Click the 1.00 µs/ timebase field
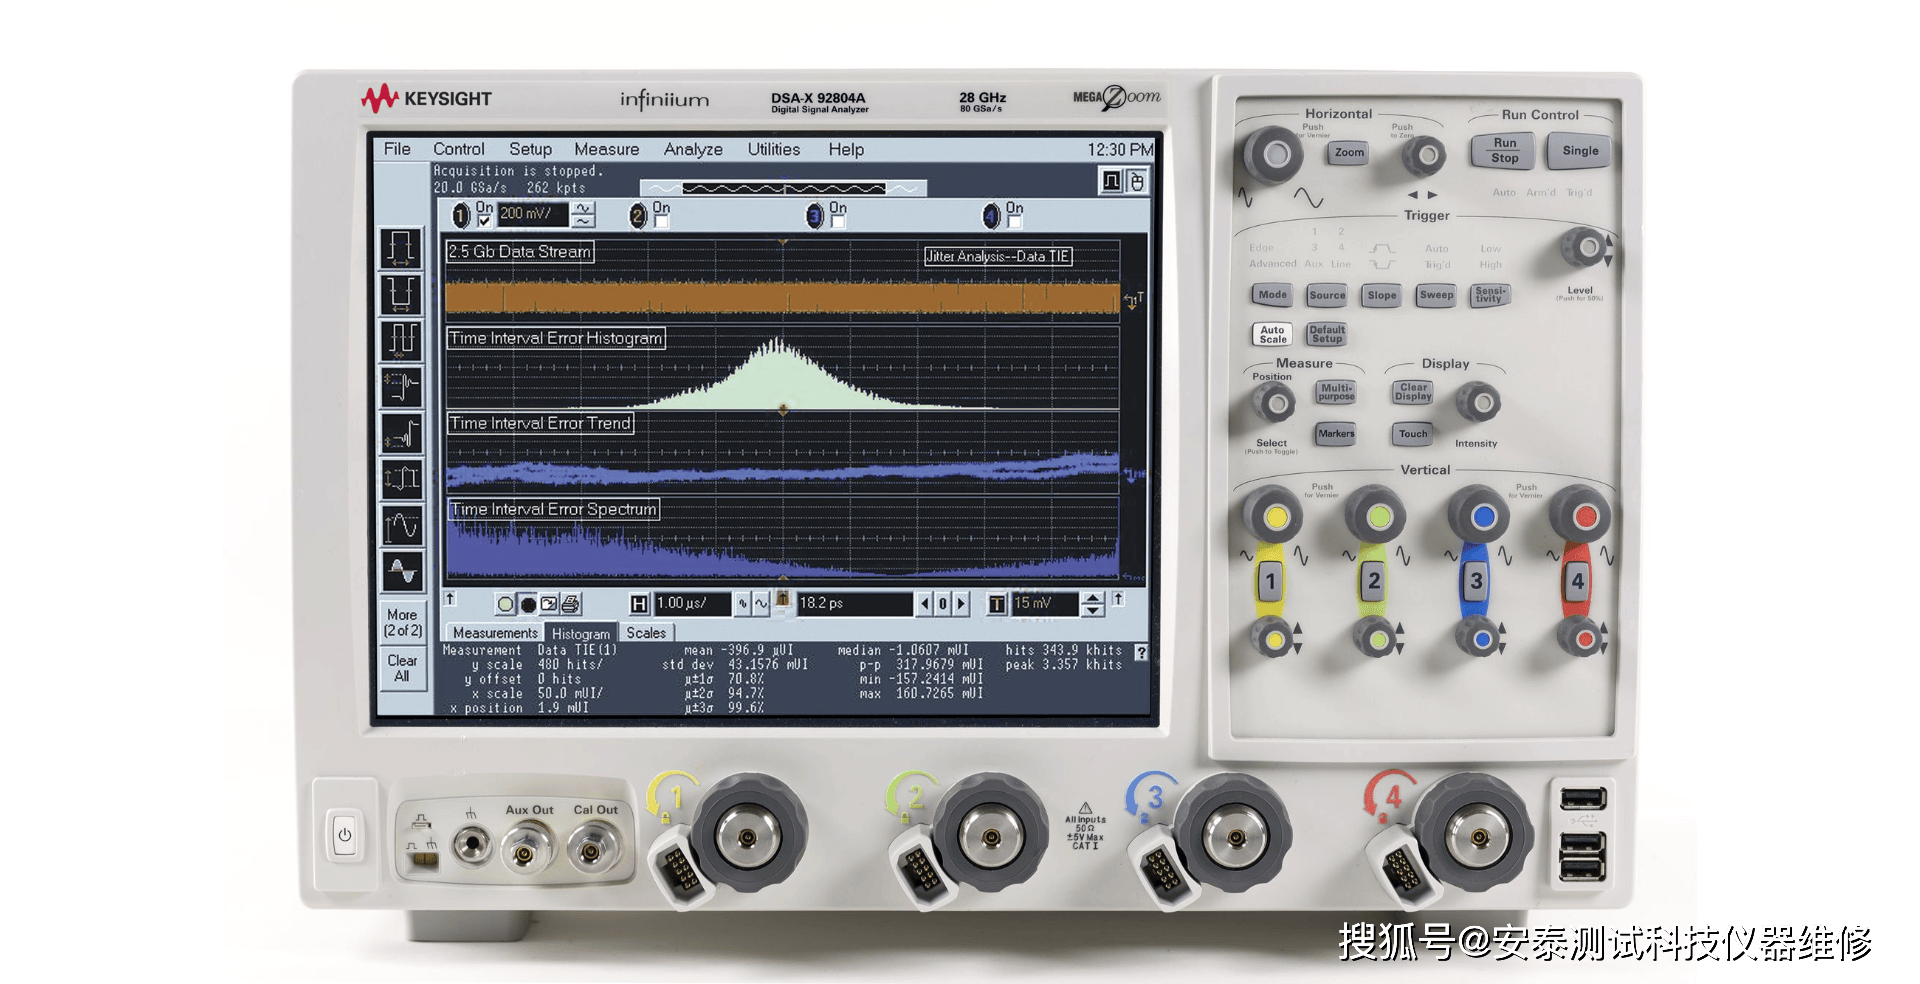The image size is (1920, 984). tap(693, 604)
